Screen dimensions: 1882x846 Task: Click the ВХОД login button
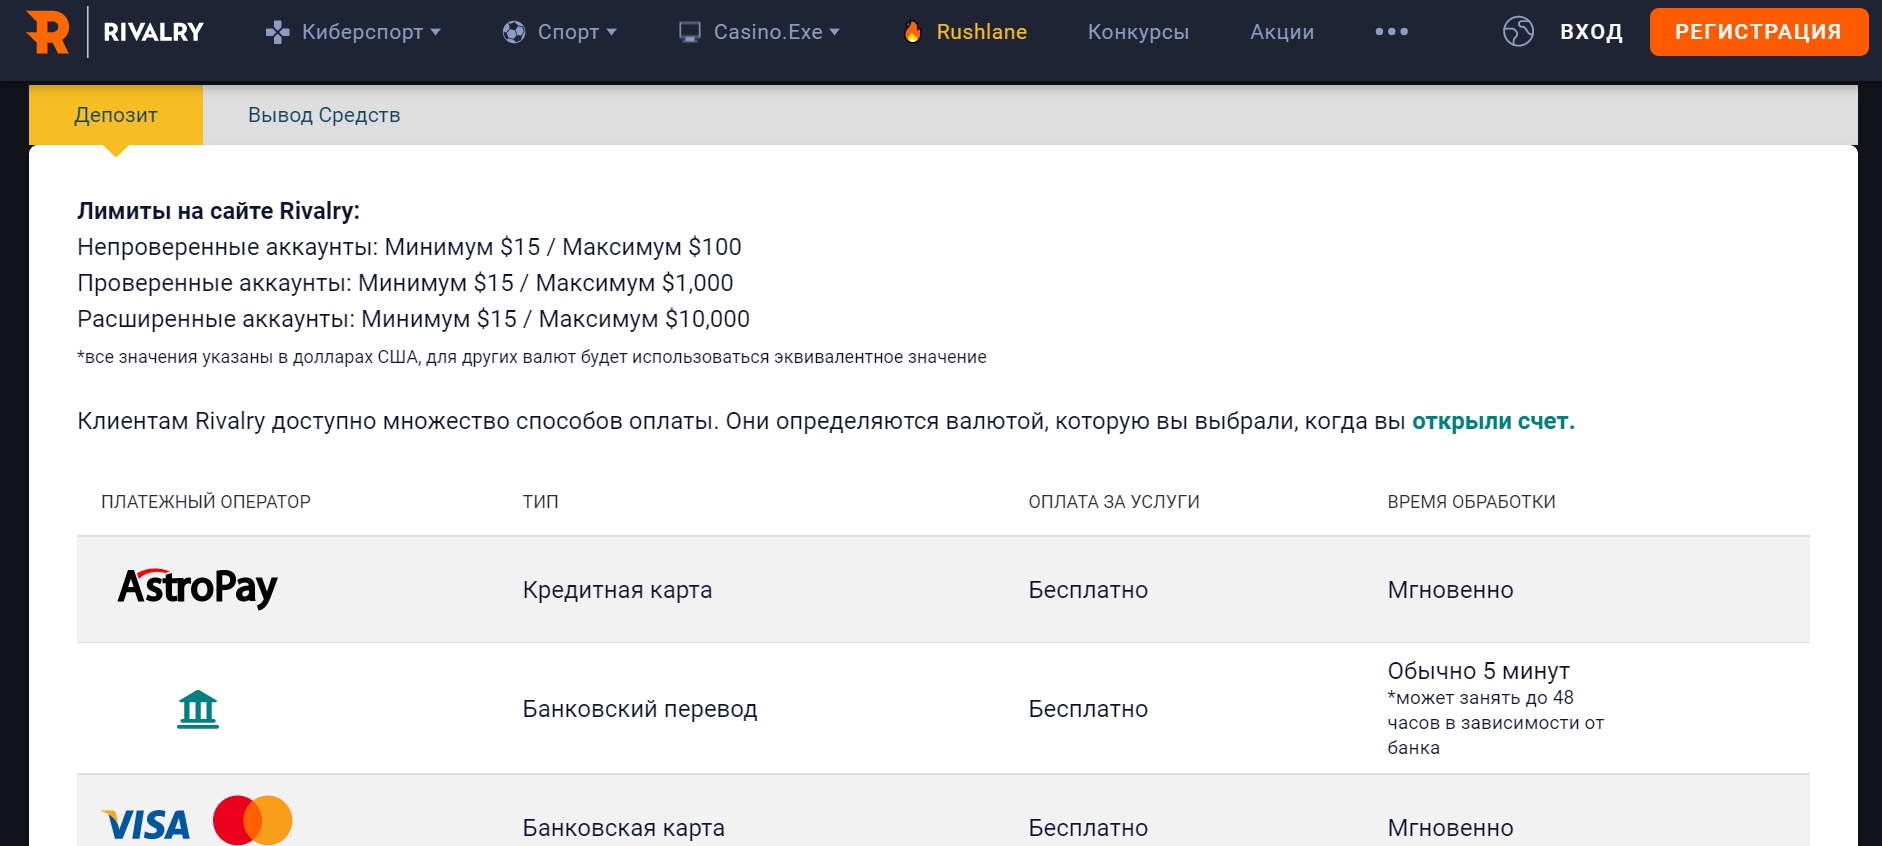tap(1591, 32)
